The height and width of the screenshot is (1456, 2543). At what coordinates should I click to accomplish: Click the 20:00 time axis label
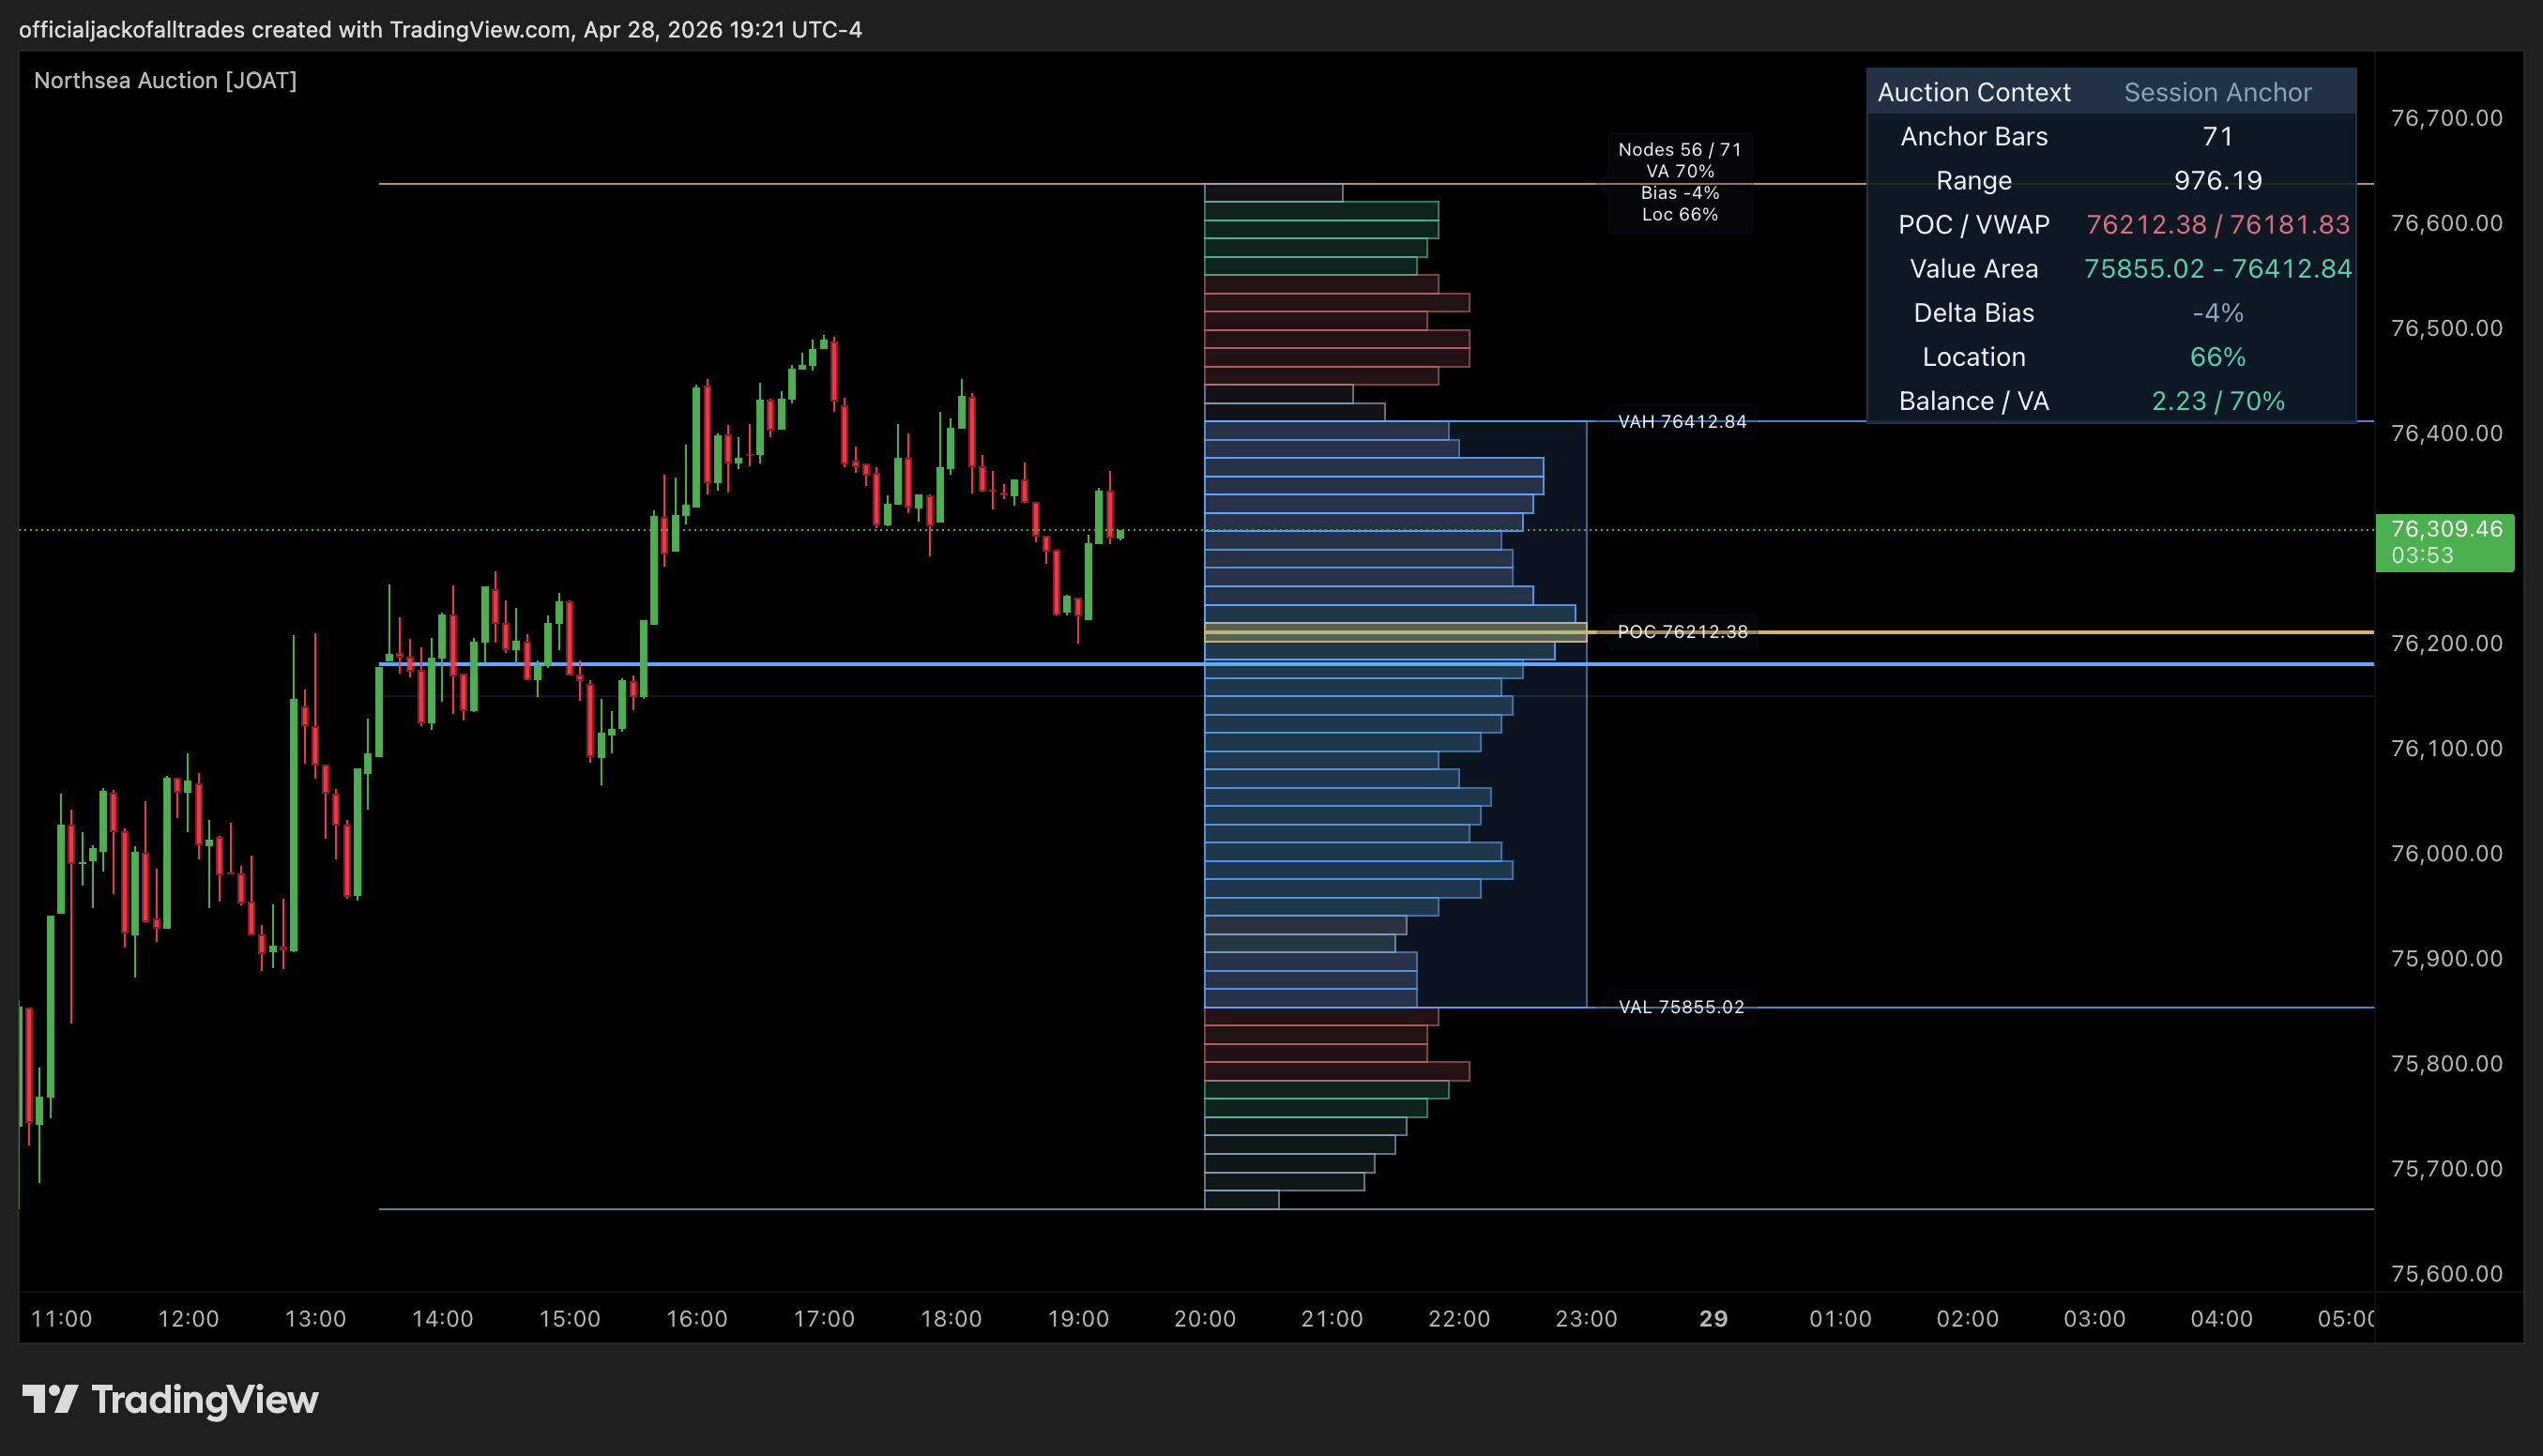tap(1204, 1318)
